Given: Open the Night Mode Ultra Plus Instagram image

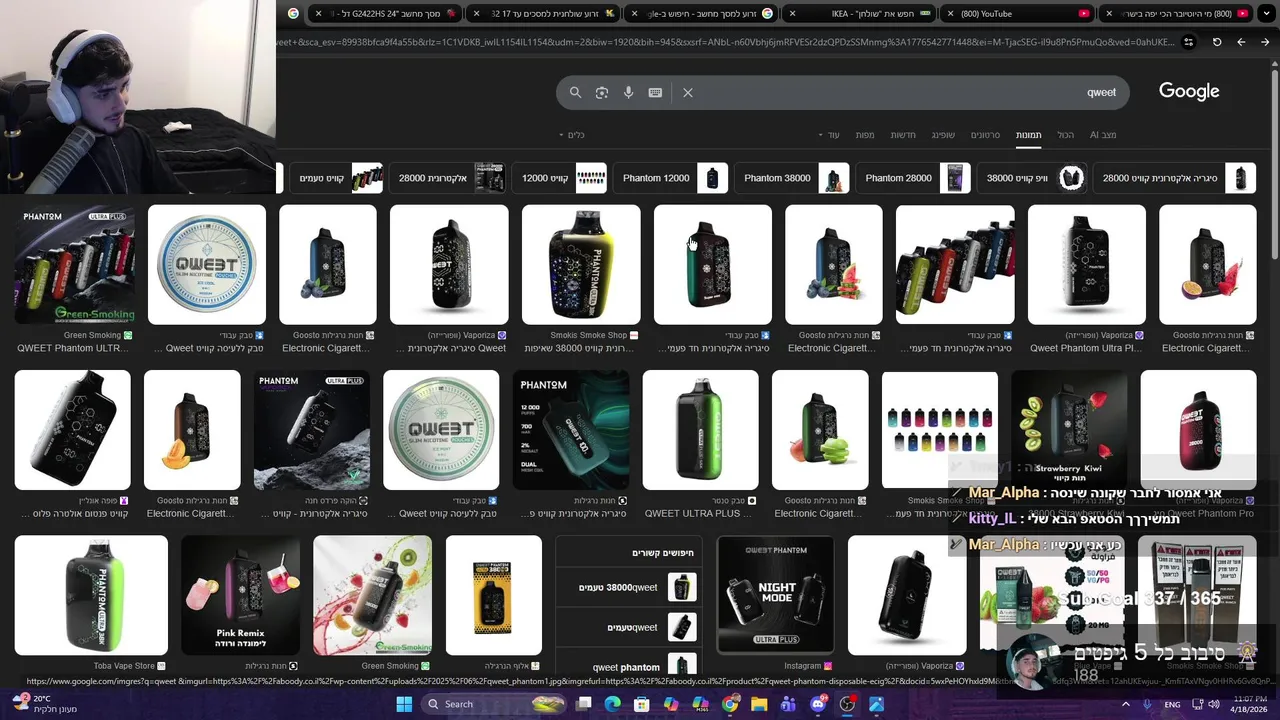Looking at the screenshot, I should click(x=776, y=595).
